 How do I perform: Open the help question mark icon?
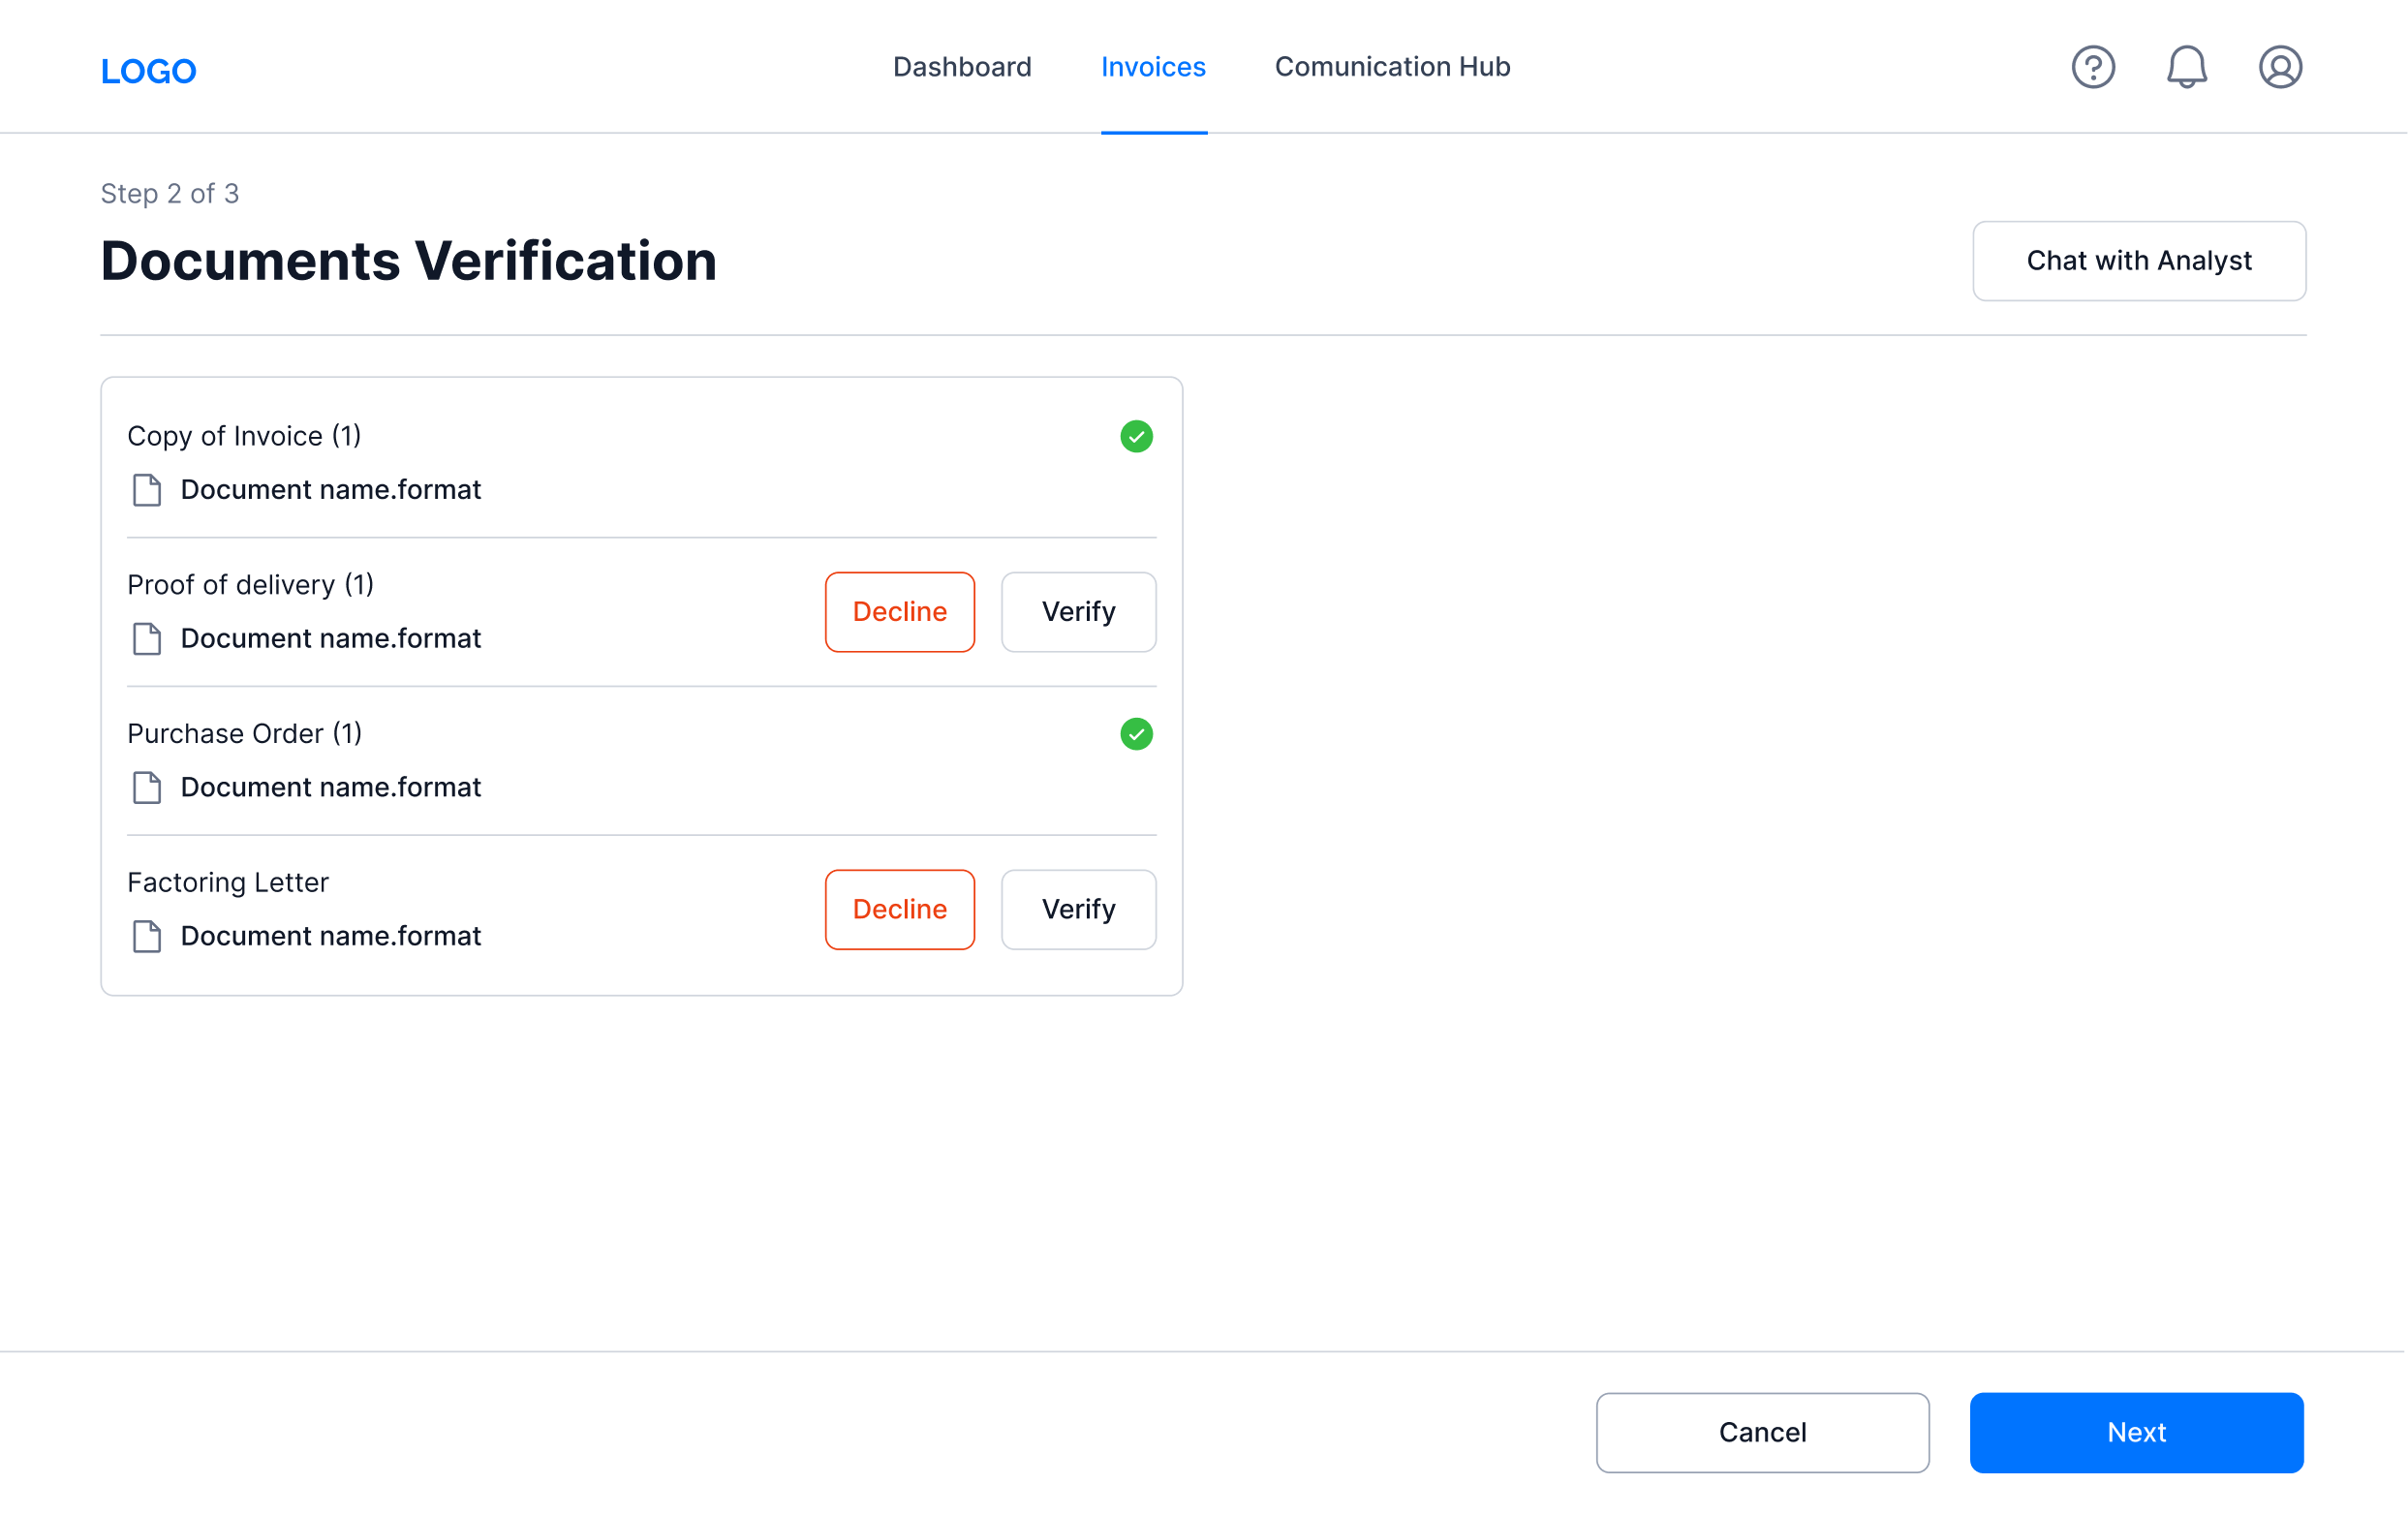pyautogui.click(x=2092, y=67)
